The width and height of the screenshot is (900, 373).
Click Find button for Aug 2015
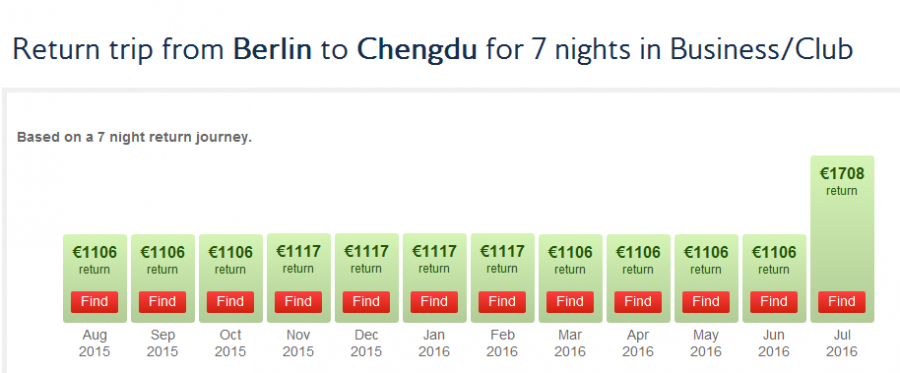[x=94, y=302]
